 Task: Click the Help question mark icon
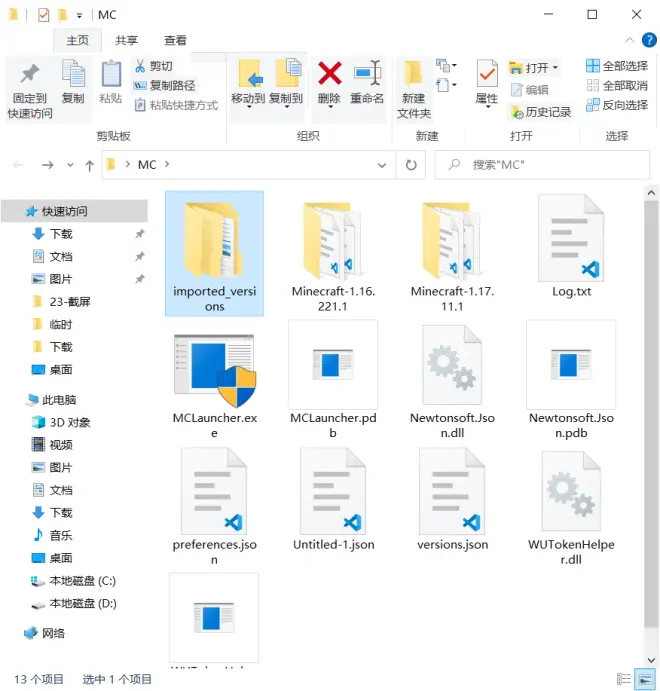click(x=649, y=40)
